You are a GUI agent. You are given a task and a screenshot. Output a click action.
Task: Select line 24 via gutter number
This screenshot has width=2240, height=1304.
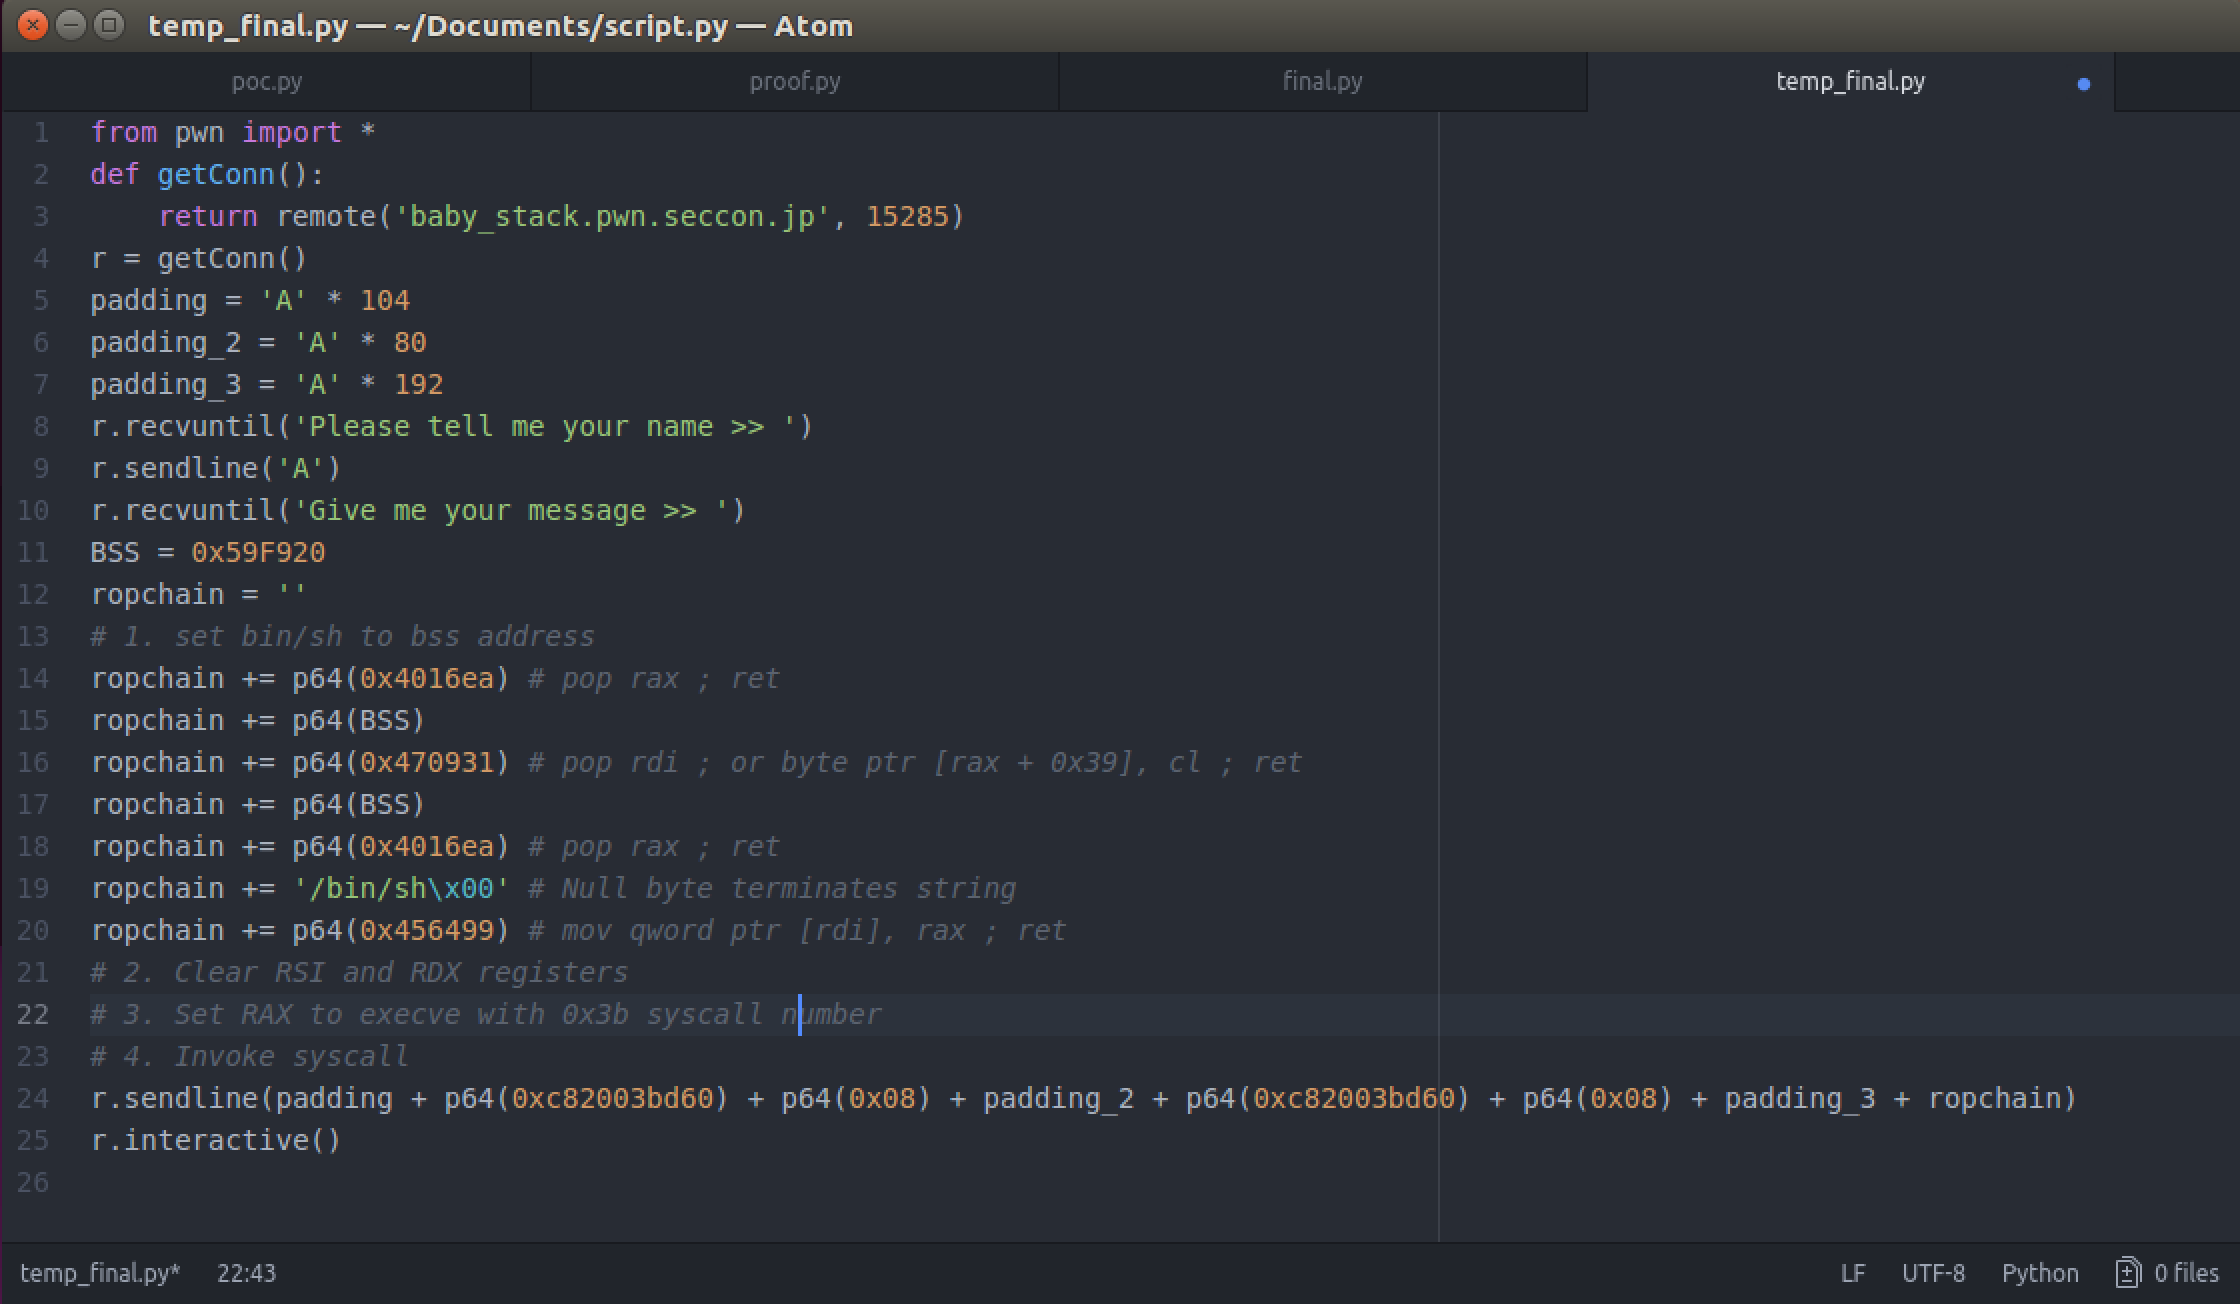(33, 1098)
